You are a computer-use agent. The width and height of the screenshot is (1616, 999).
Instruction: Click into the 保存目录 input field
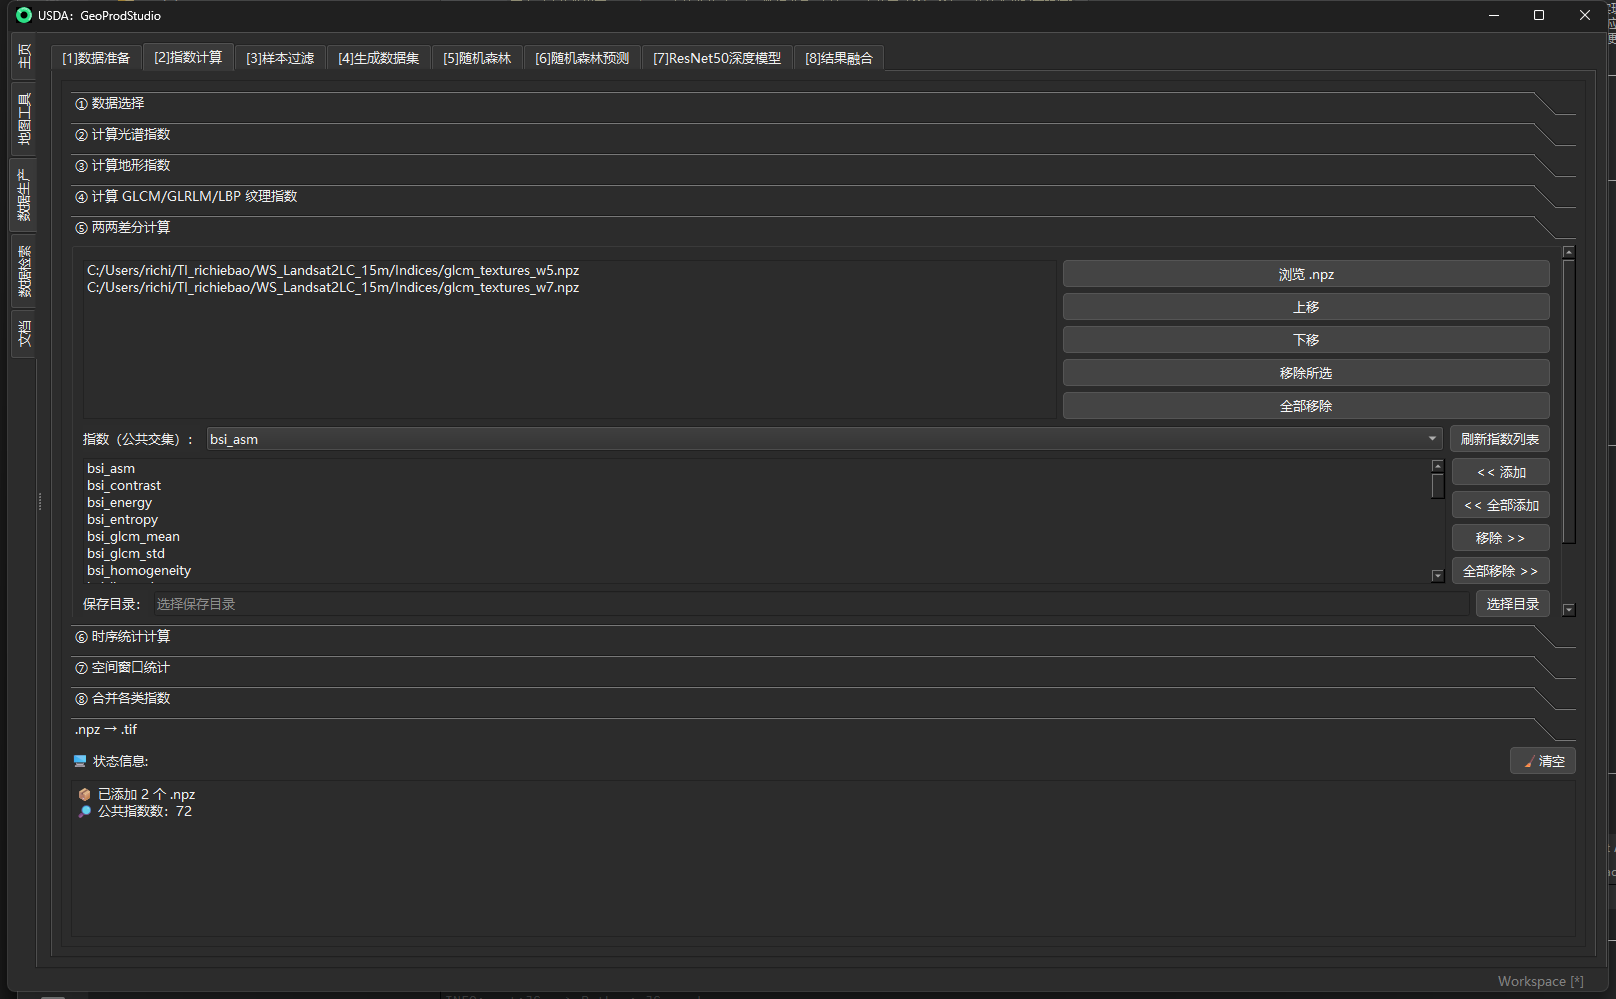pos(810,604)
